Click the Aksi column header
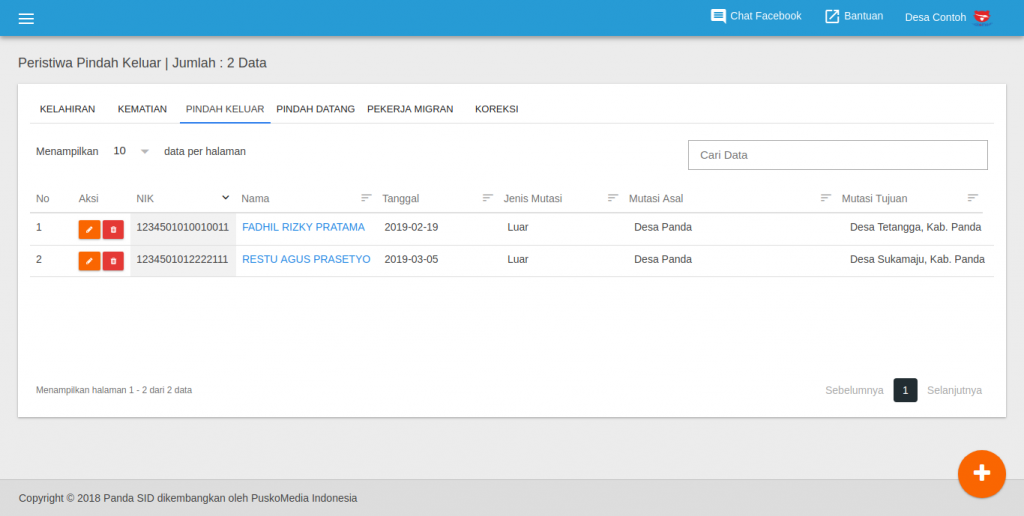This screenshot has width=1024, height=516. click(x=88, y=199)
